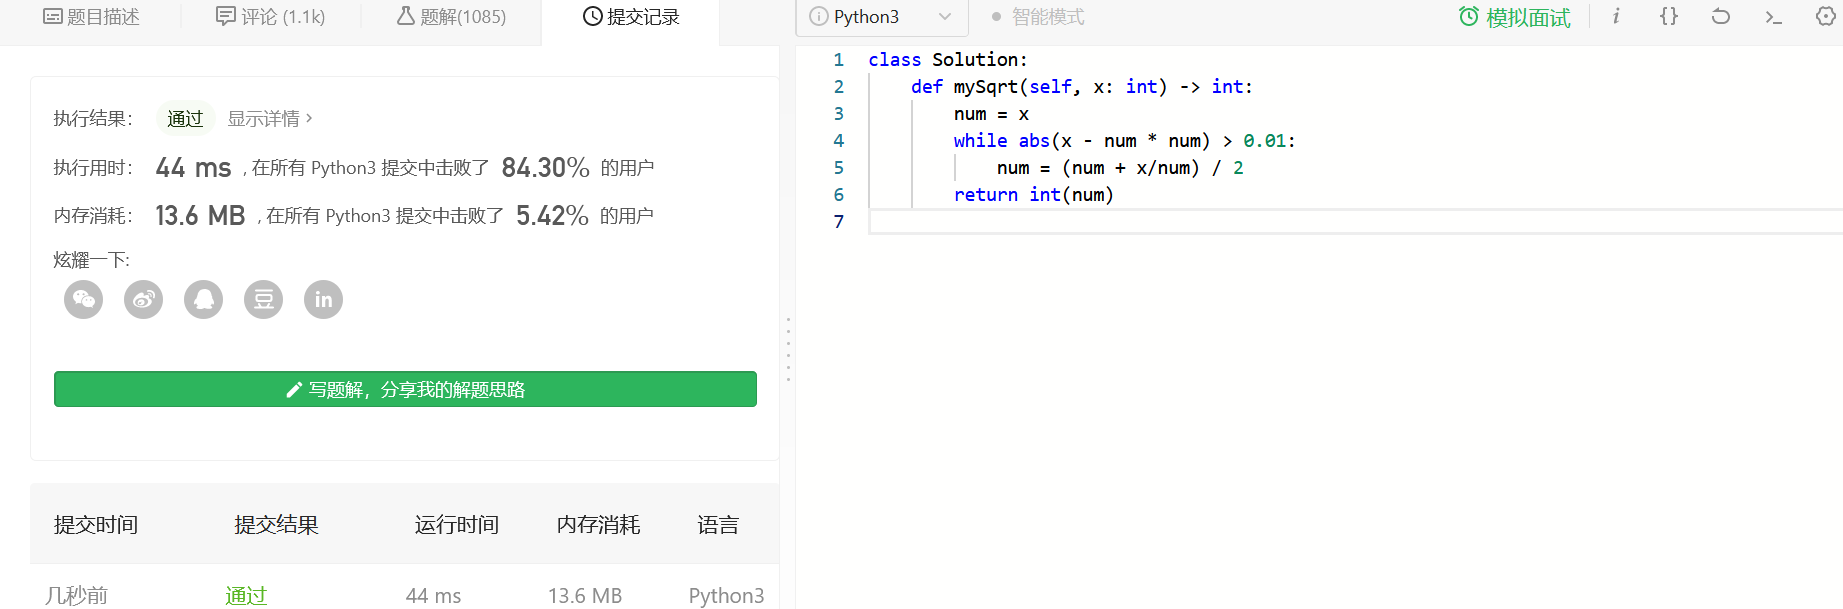Open the 题目描述 tab
The image size is (1843, 609).
click(x=91, y=17)
